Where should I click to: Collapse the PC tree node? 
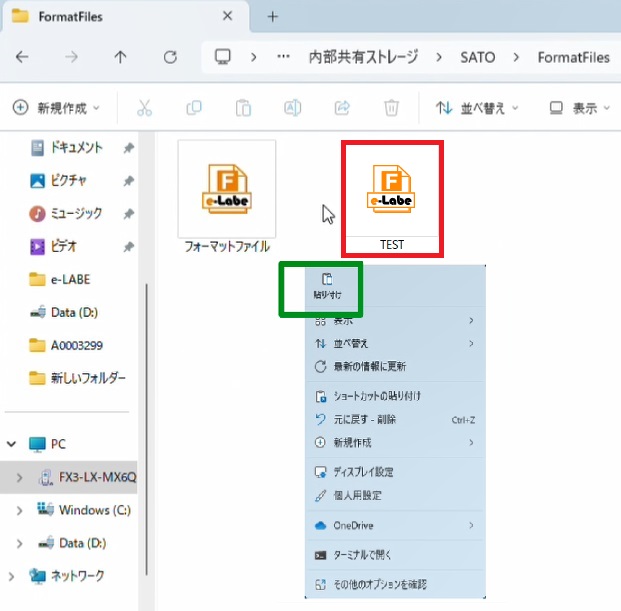coord(12,444)
